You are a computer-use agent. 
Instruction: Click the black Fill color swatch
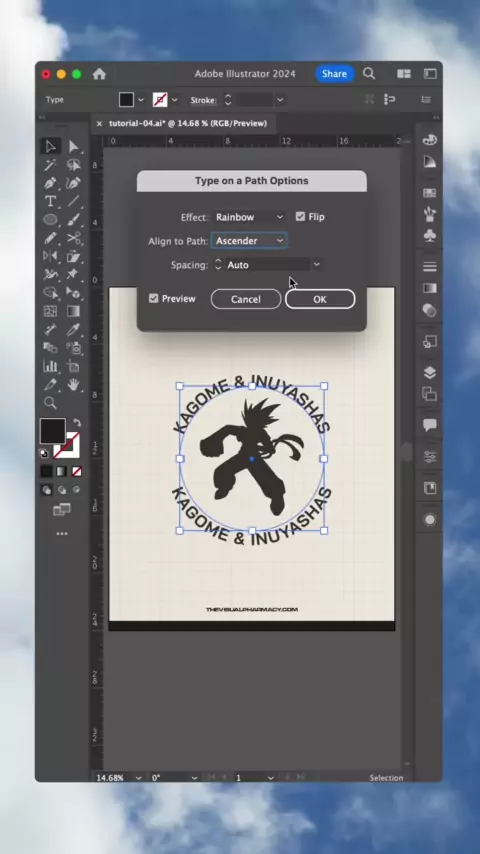(x=53, y=431)
